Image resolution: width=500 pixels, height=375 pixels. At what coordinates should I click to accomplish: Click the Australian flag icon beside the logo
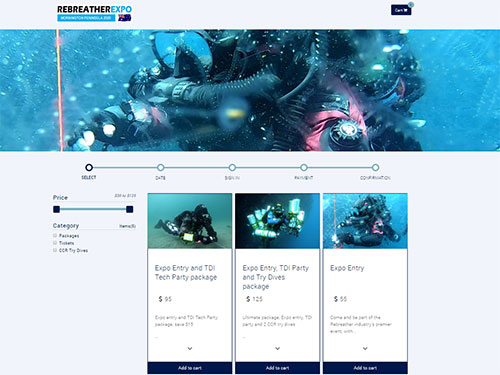[x=125, y=18]
